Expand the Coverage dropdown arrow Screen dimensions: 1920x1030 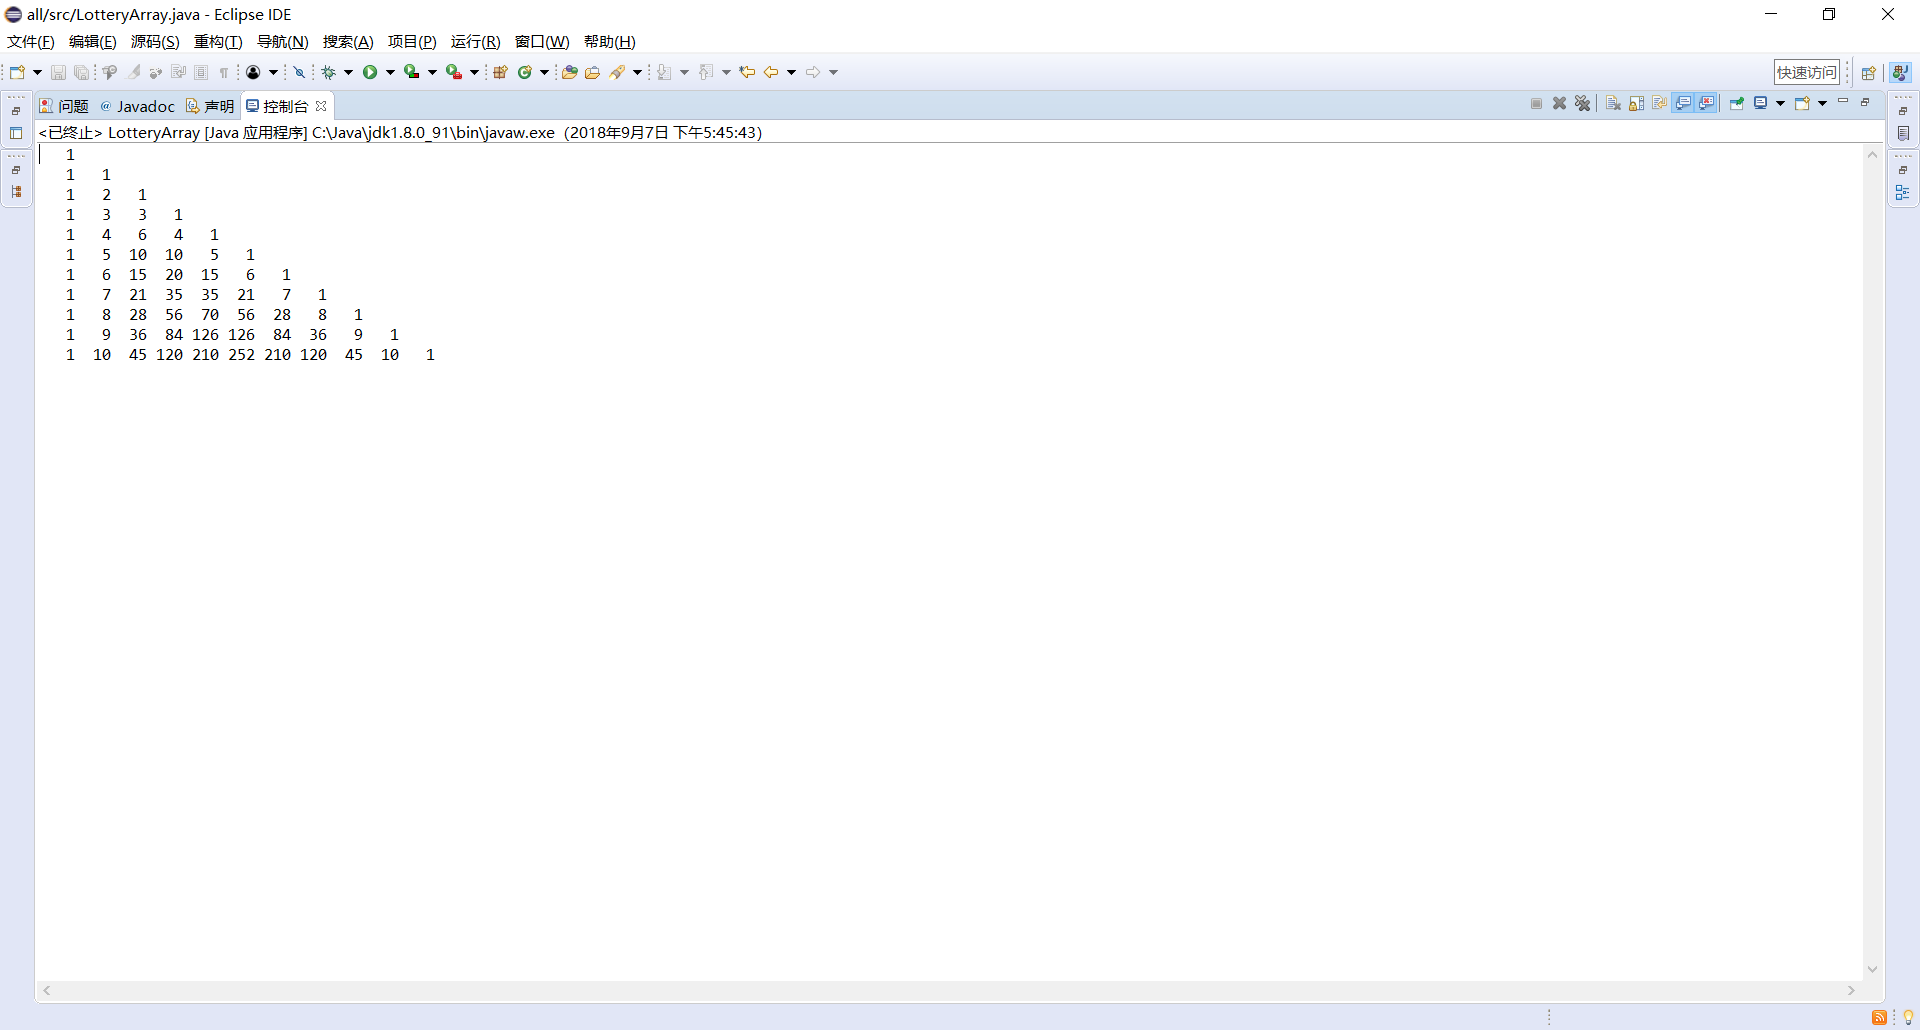[432, 72]
